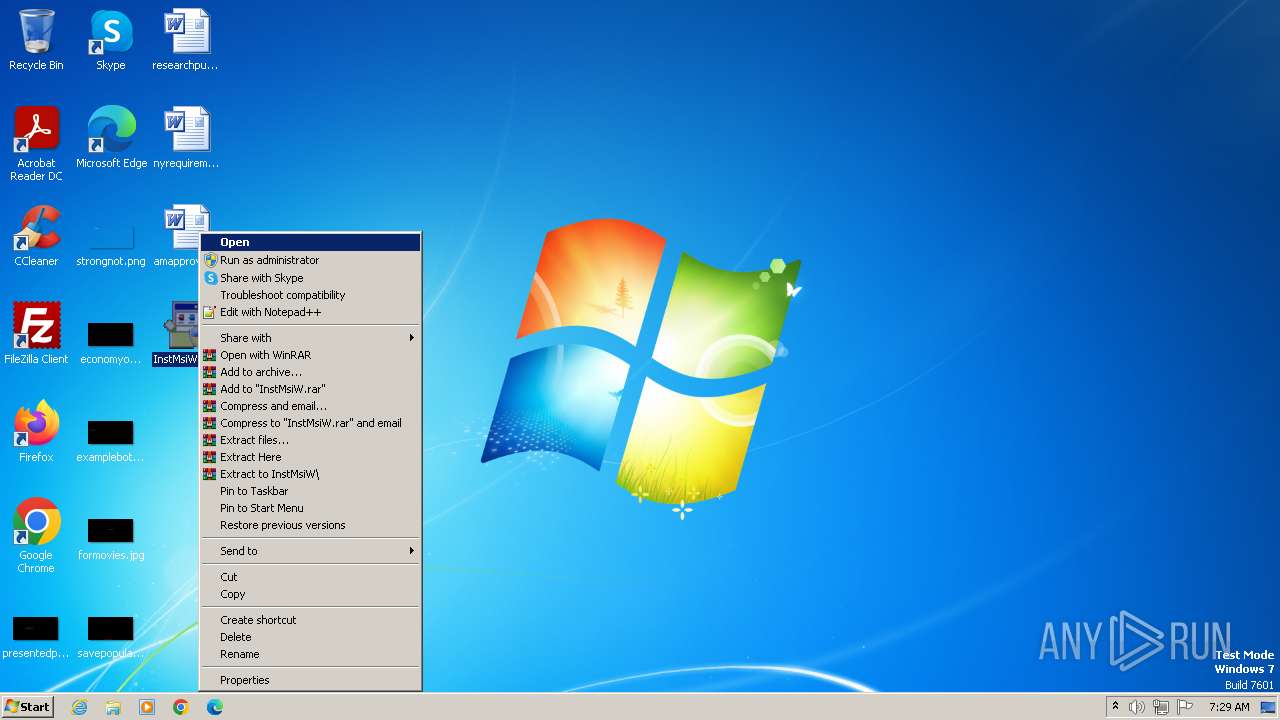Choose Extract Here
1280x720 pixels.
(310, 457)
